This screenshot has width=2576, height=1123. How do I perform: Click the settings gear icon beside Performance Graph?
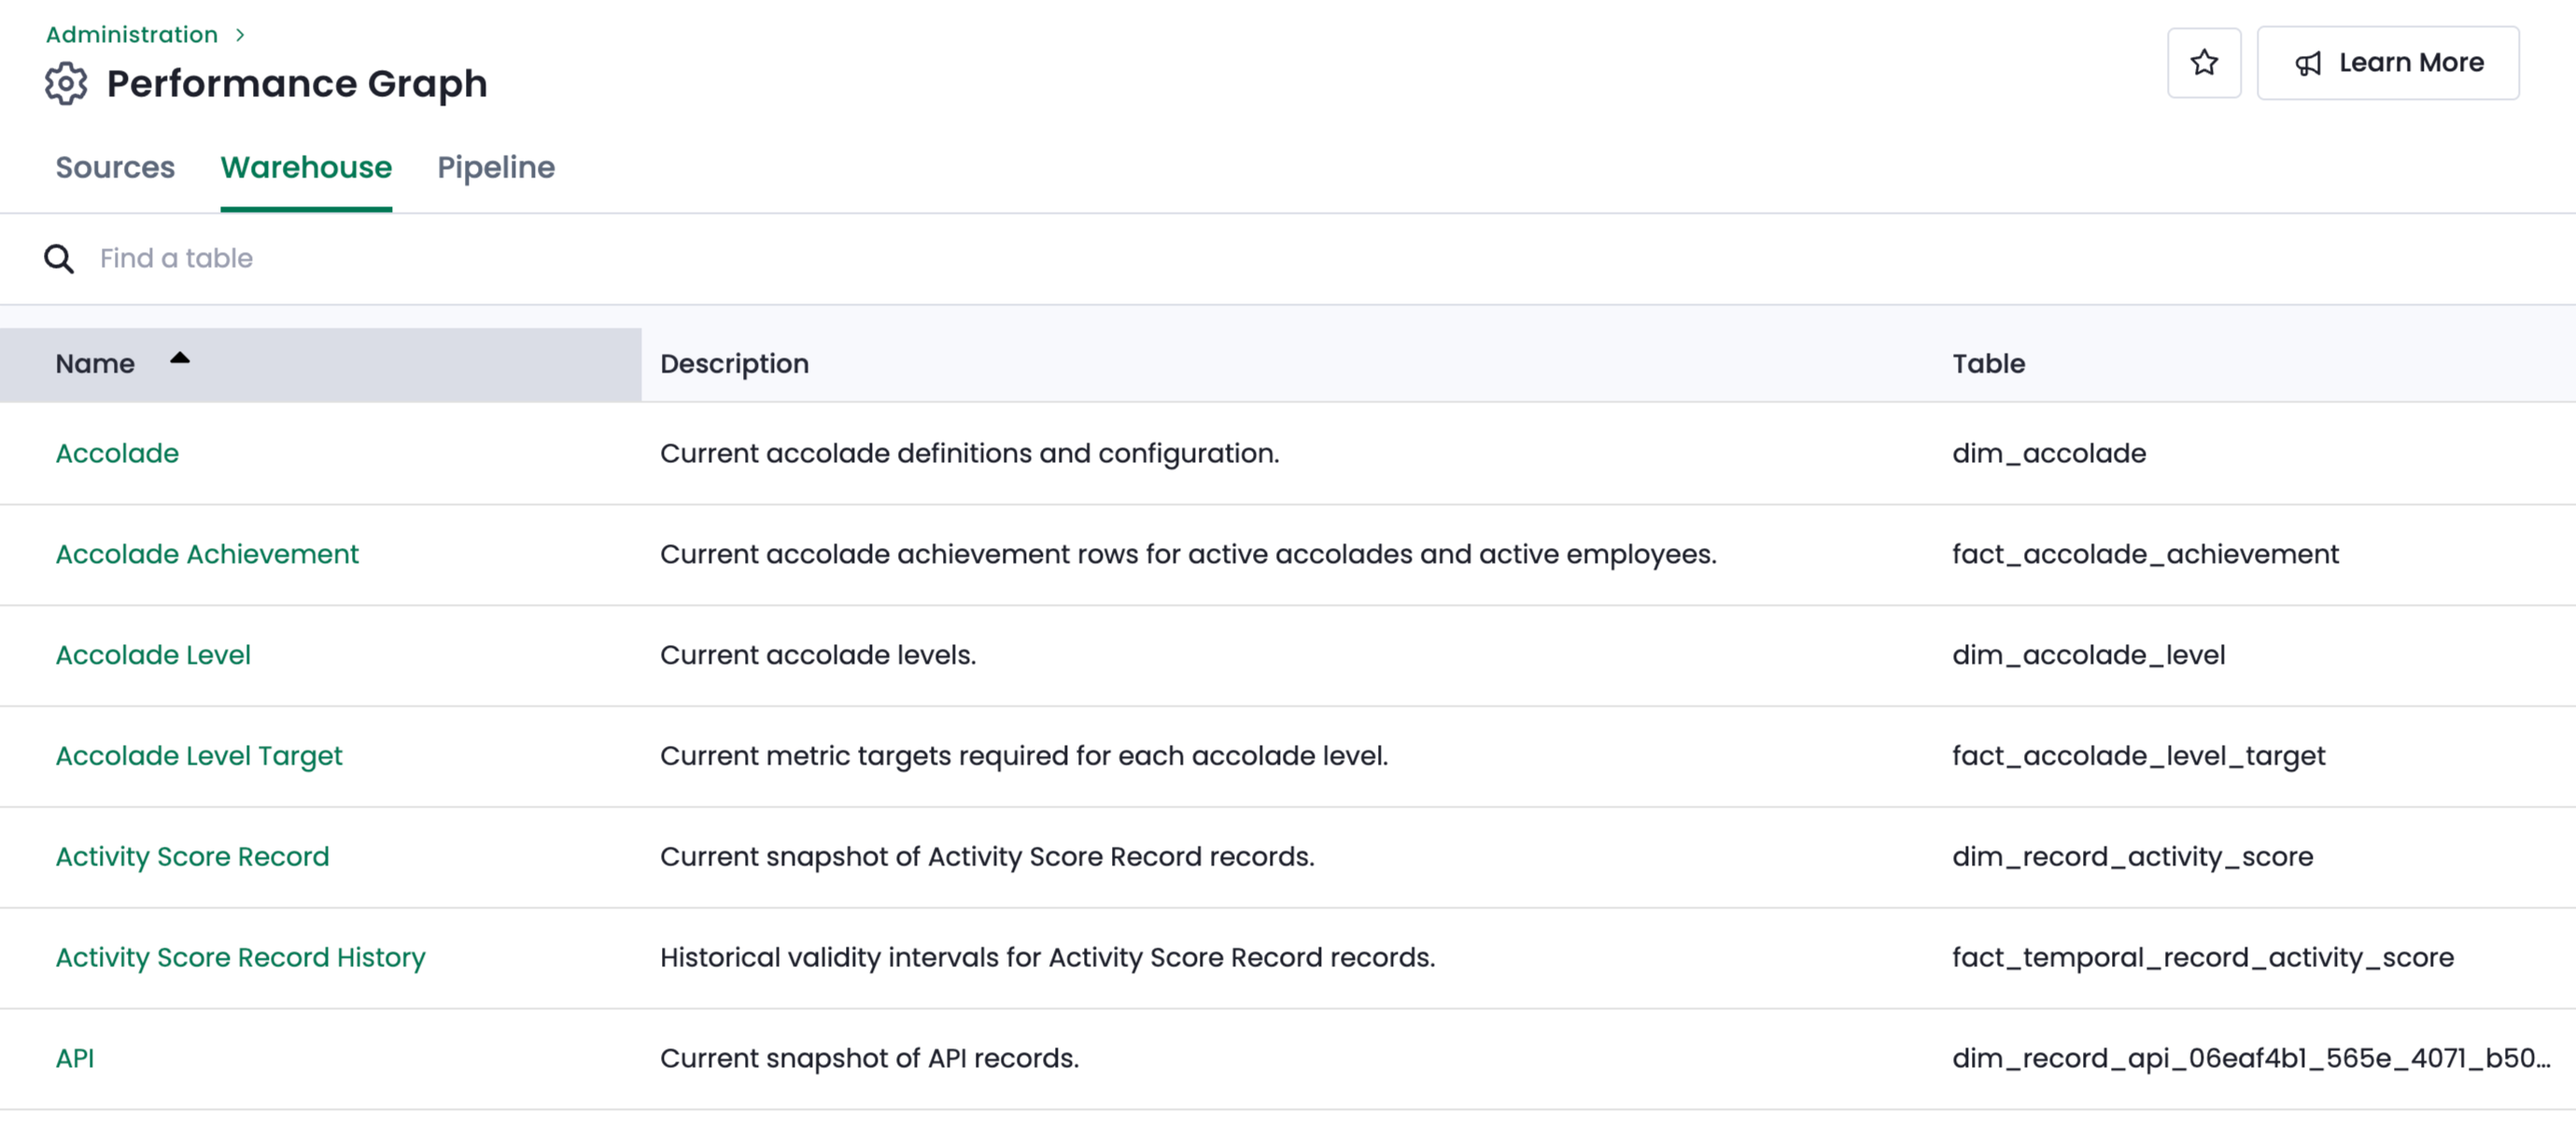pos(66,83)
